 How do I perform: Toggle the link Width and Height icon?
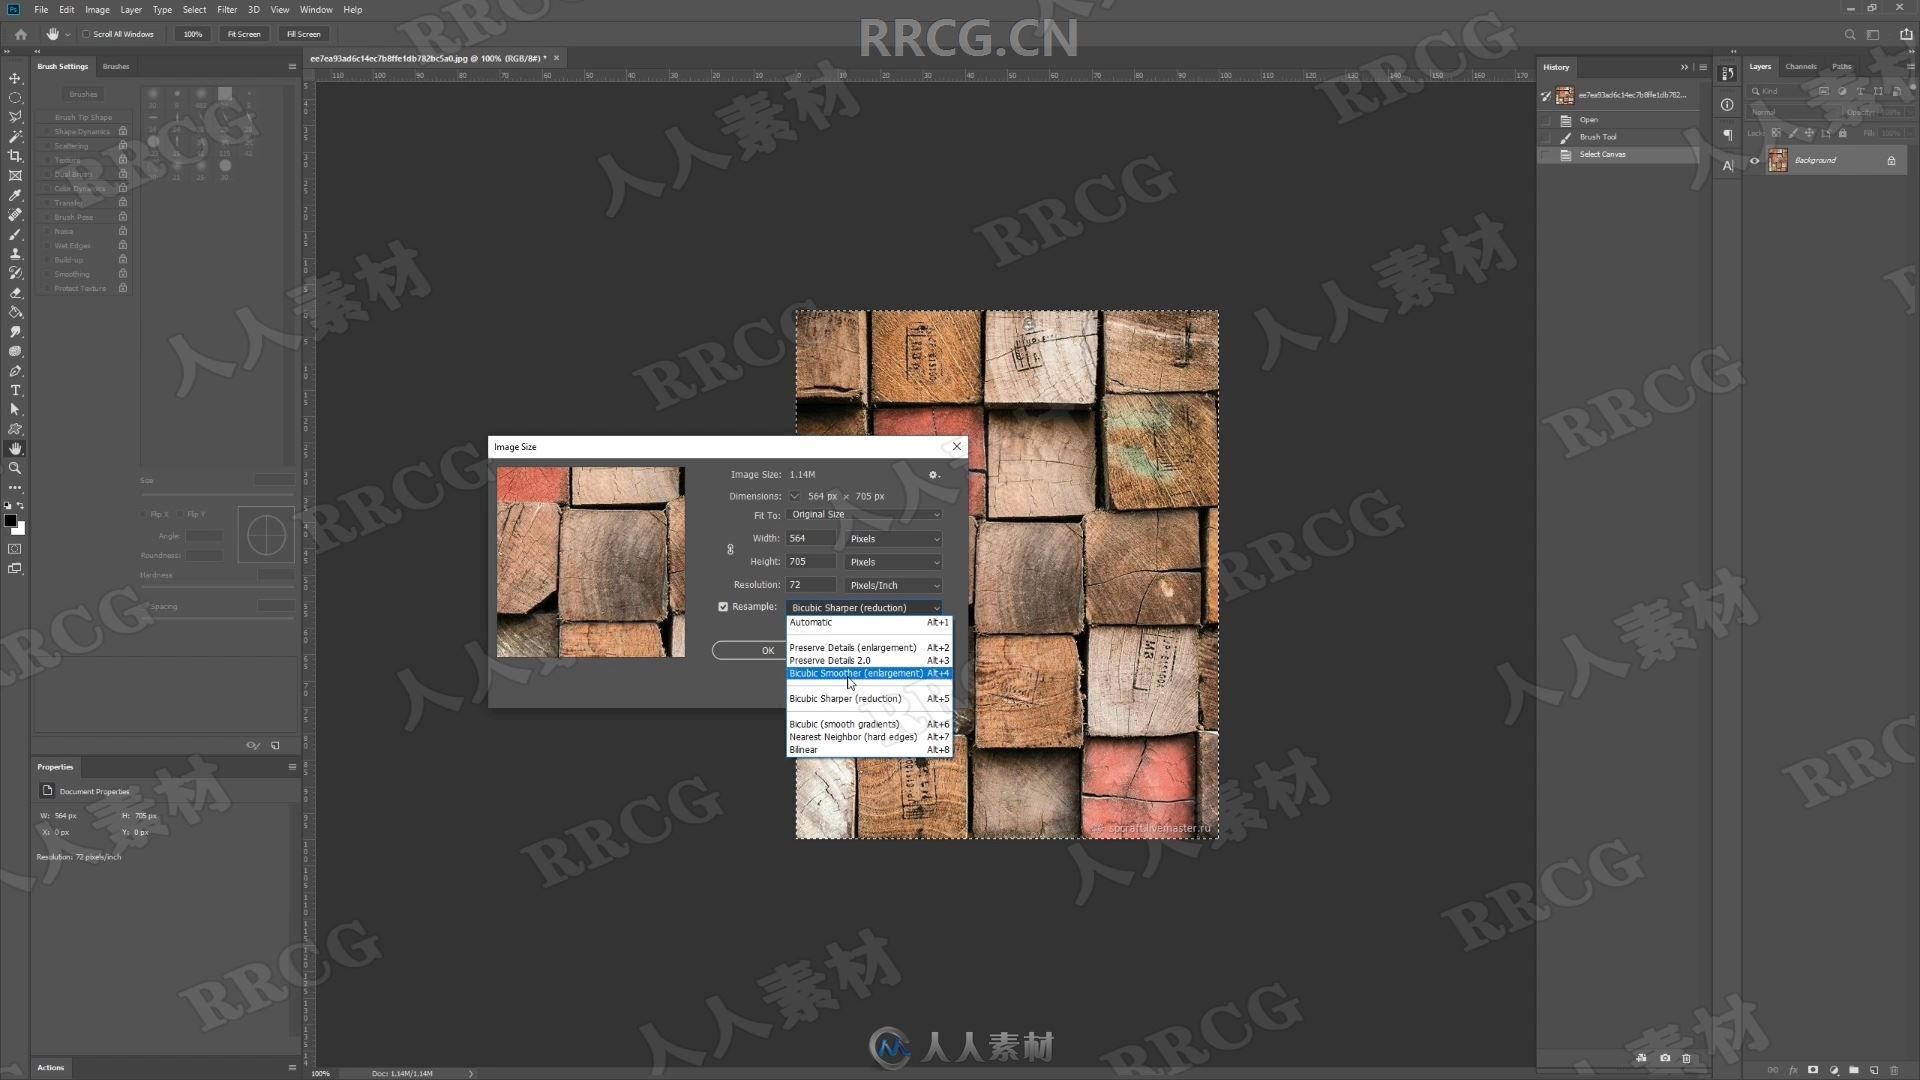(731, 549)
